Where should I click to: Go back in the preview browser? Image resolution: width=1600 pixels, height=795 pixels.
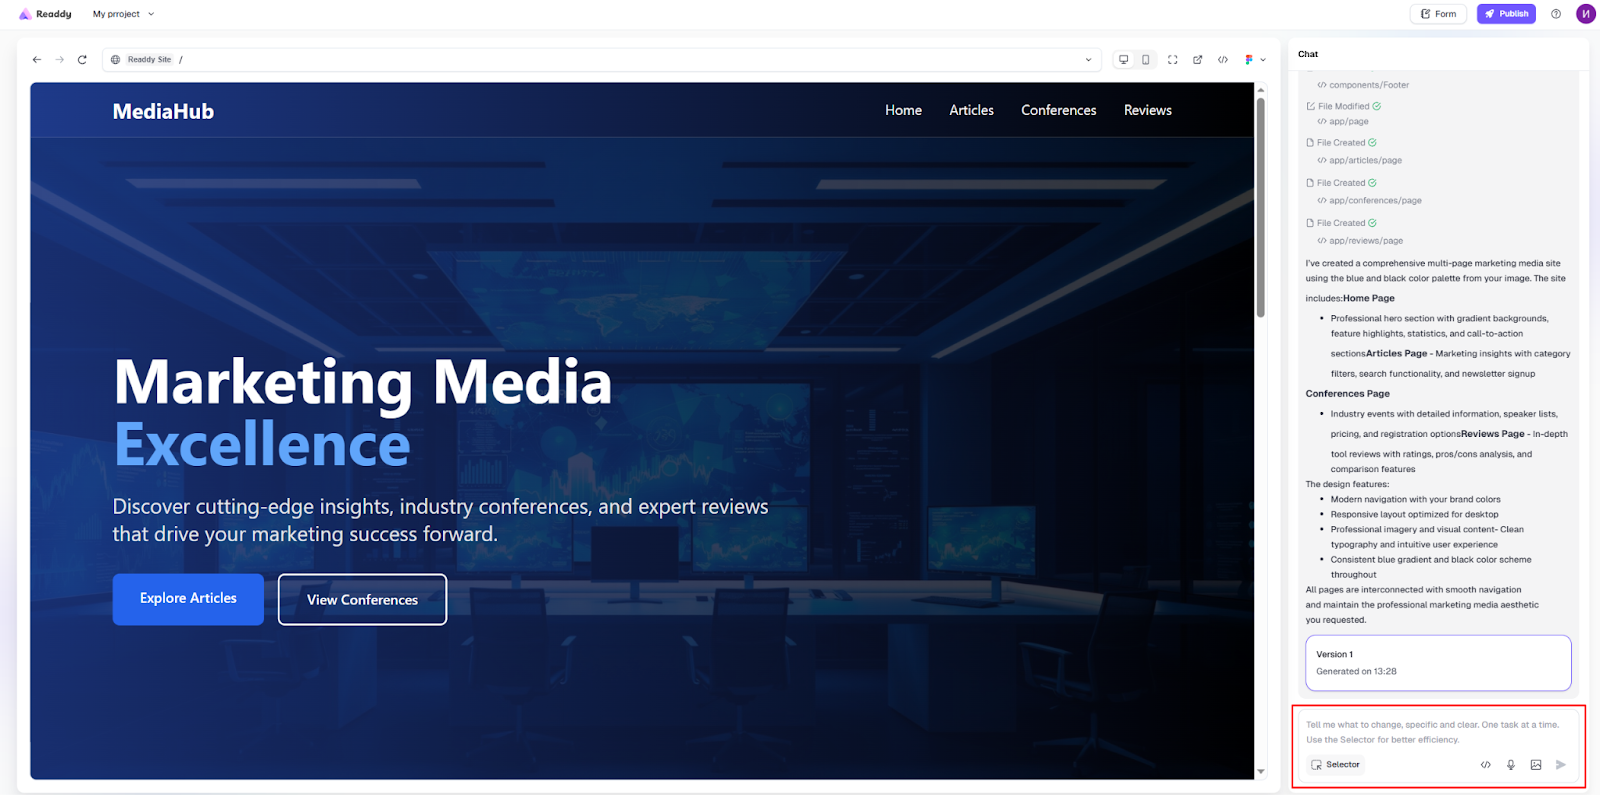pos(37,60)
